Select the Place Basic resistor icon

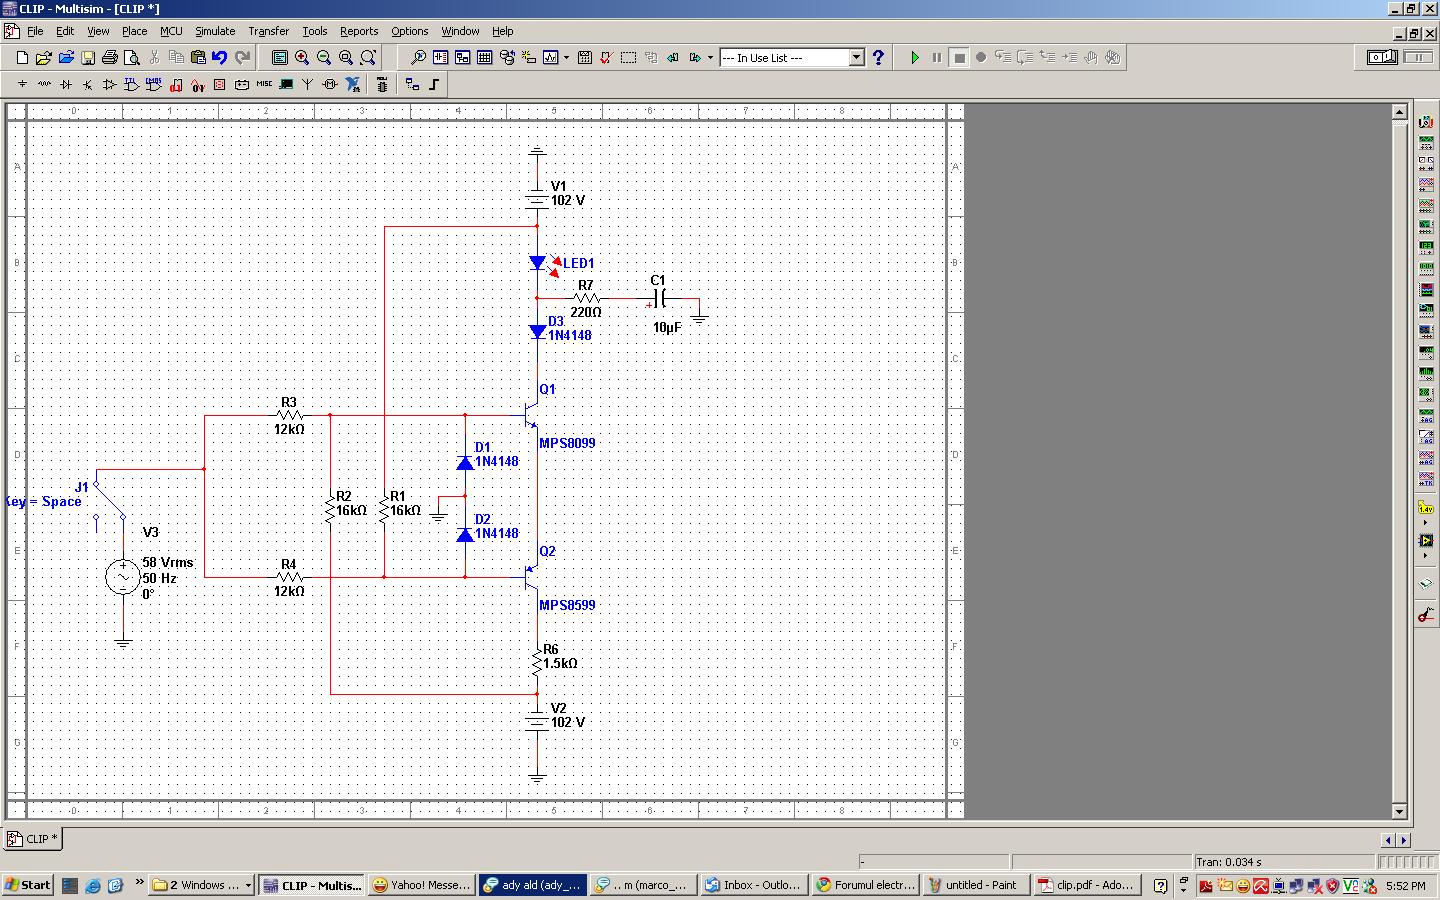coord(44,85)
